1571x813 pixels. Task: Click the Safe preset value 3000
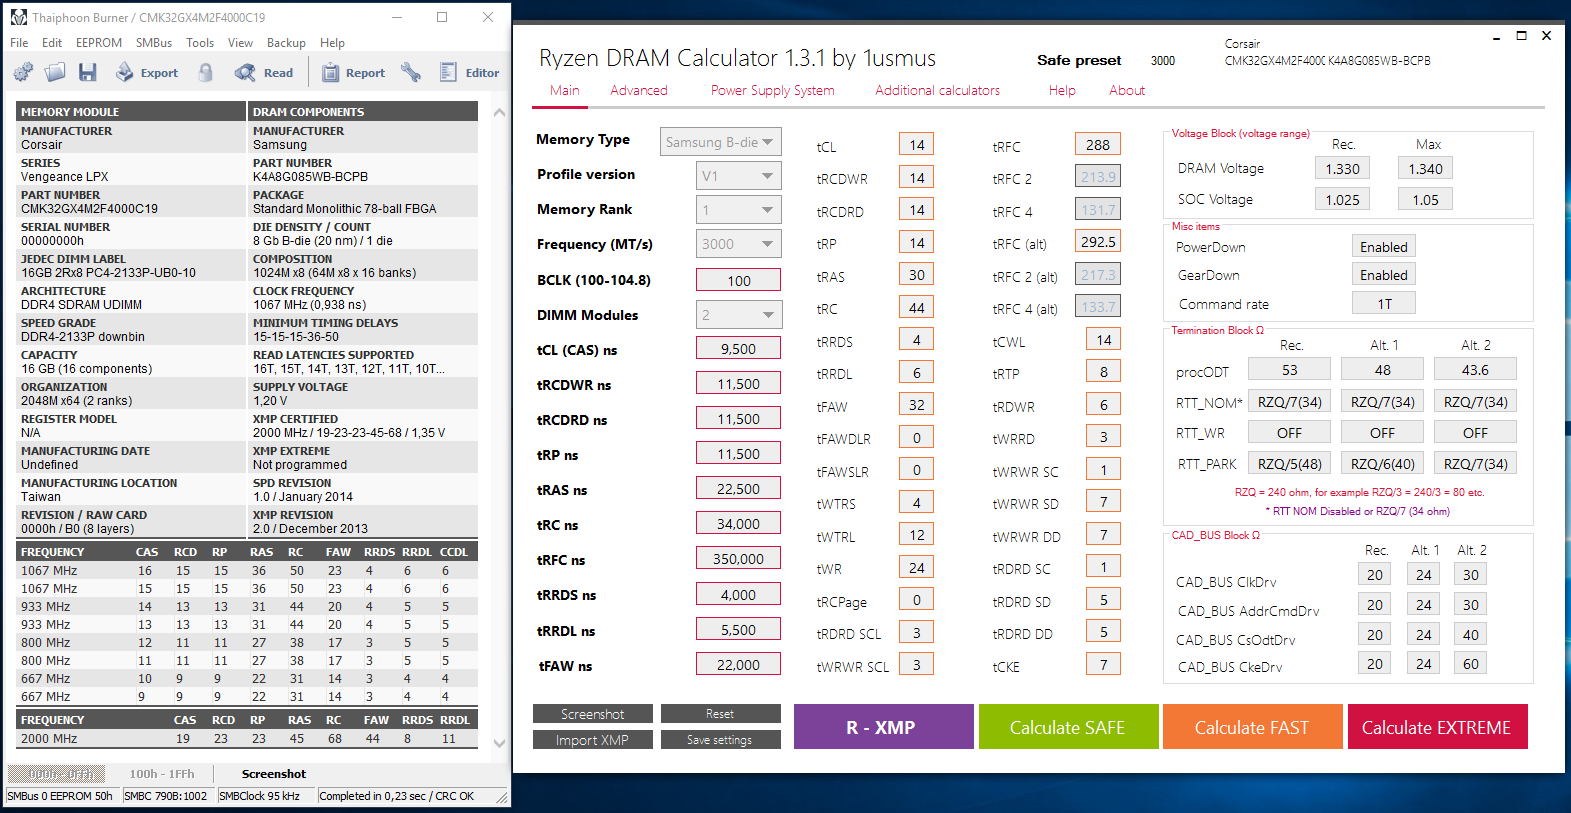click(1163, 61)
